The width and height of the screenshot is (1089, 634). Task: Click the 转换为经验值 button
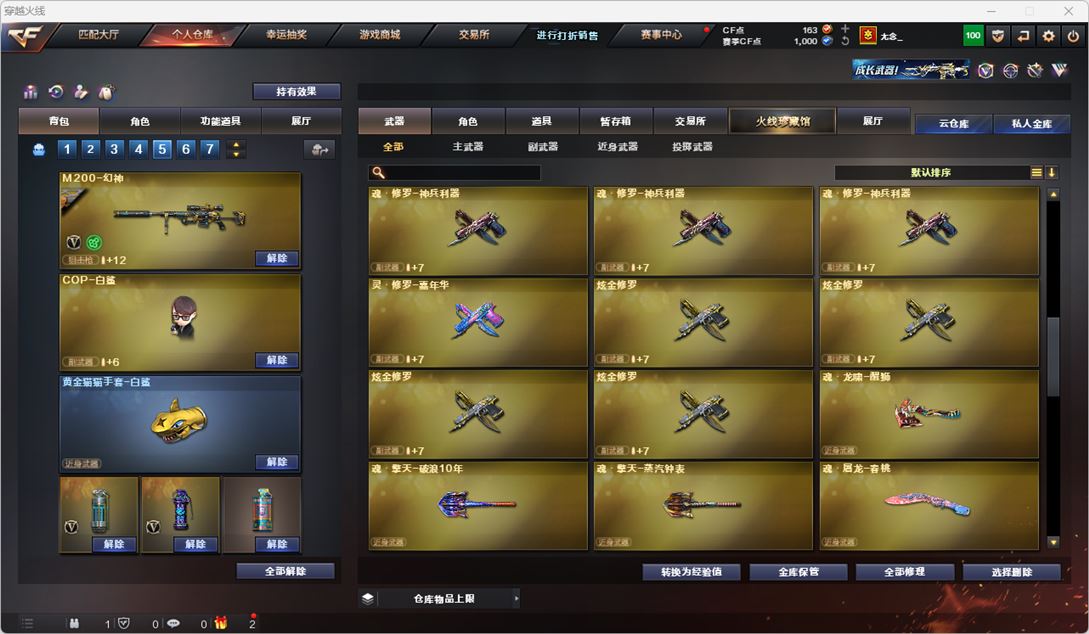[x=691, y=572]
